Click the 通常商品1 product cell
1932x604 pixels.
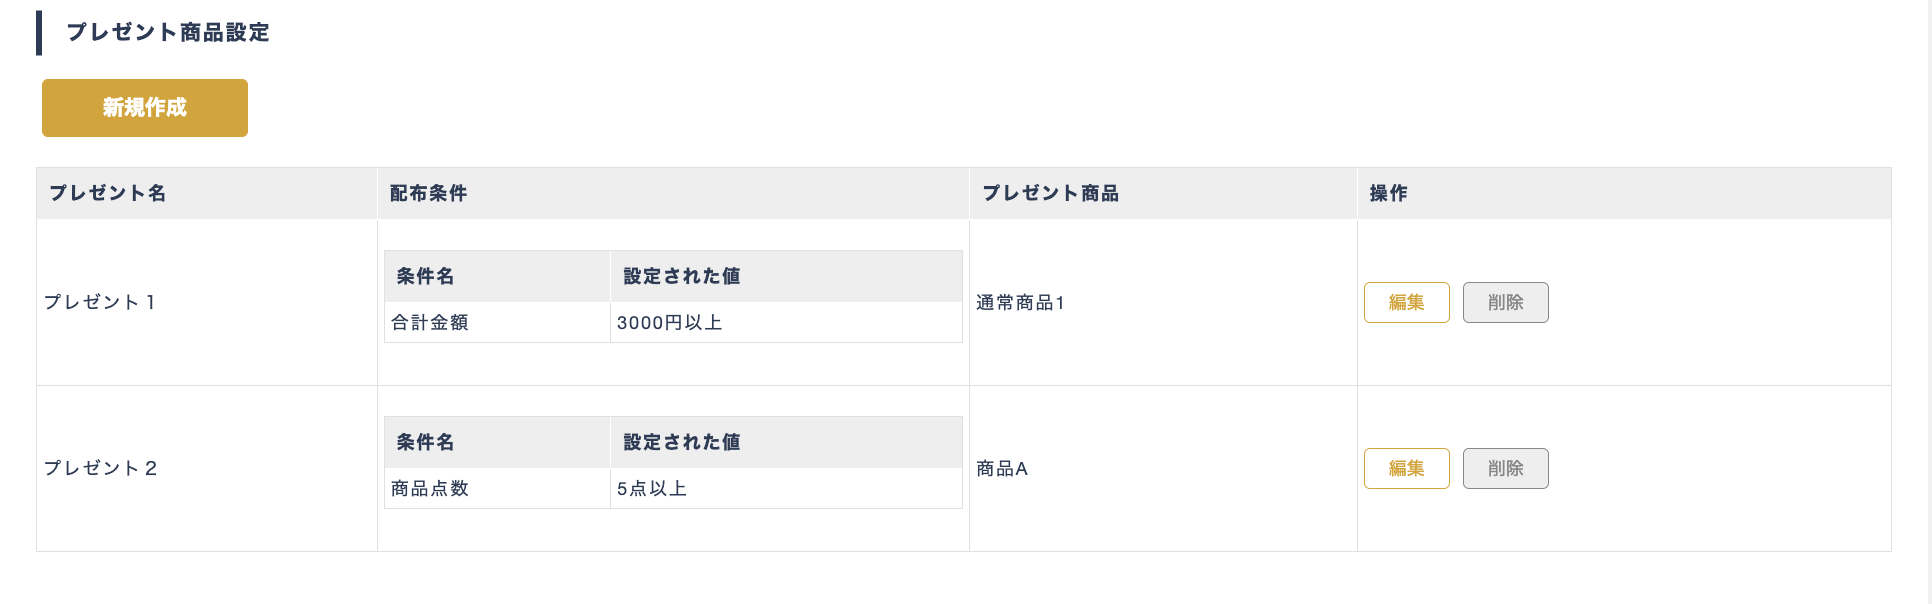tap(1020, 302)
